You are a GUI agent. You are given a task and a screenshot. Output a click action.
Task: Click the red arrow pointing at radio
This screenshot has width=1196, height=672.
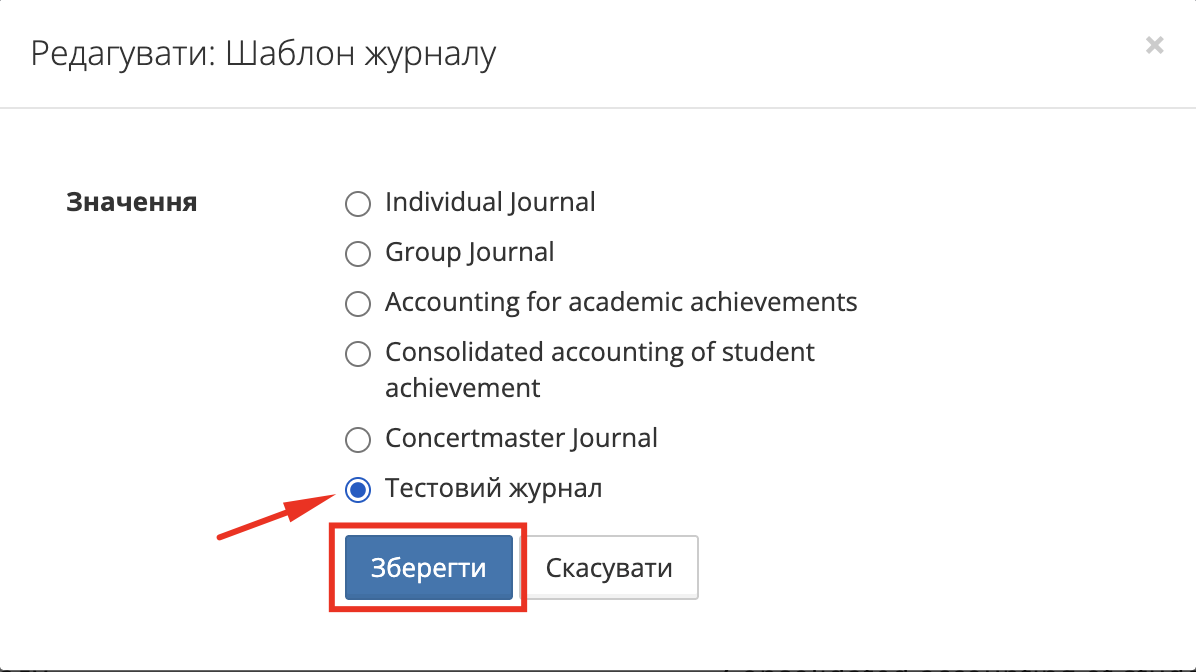[272, 517]
